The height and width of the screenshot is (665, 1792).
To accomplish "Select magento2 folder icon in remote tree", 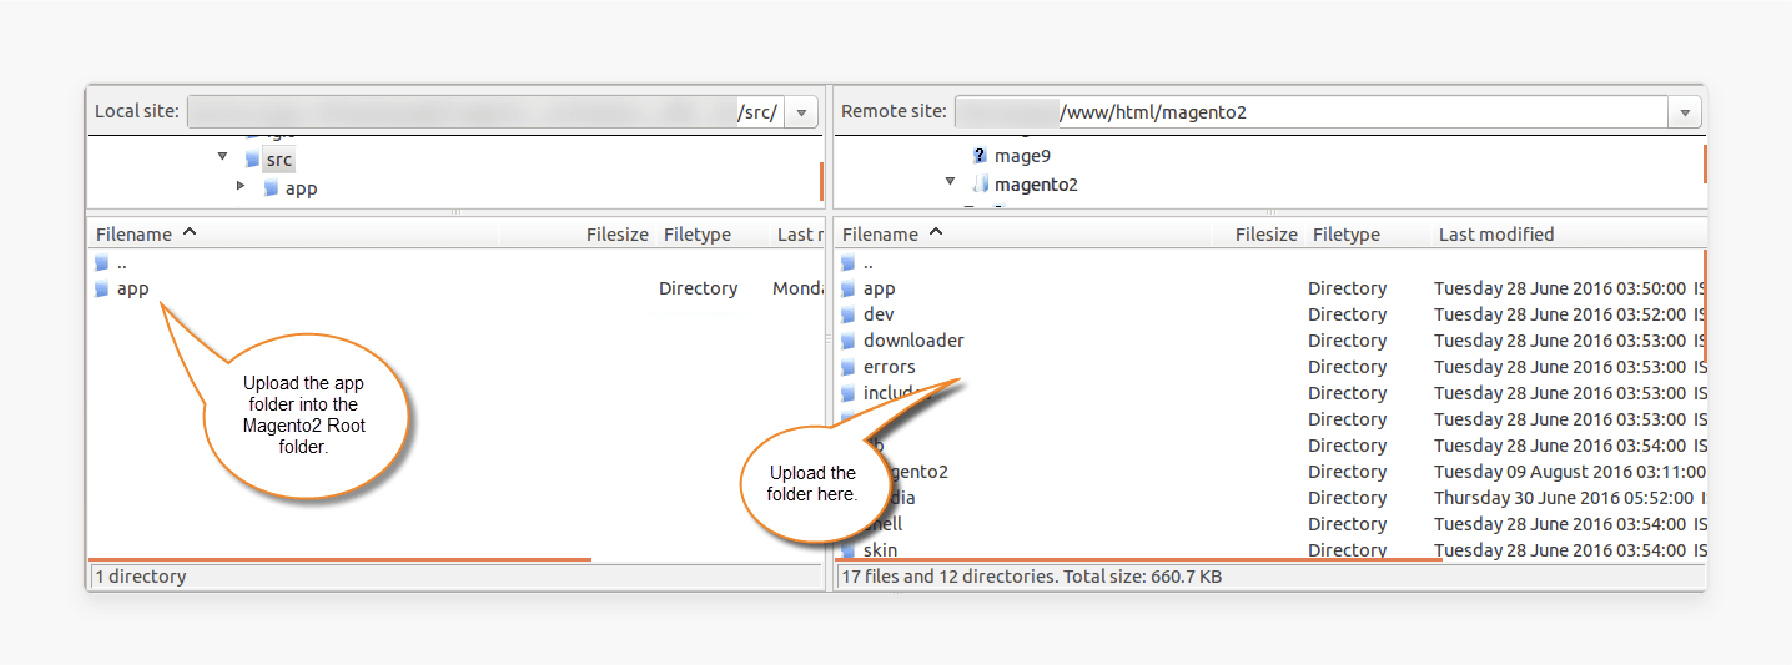I will [x=980, y=184].
